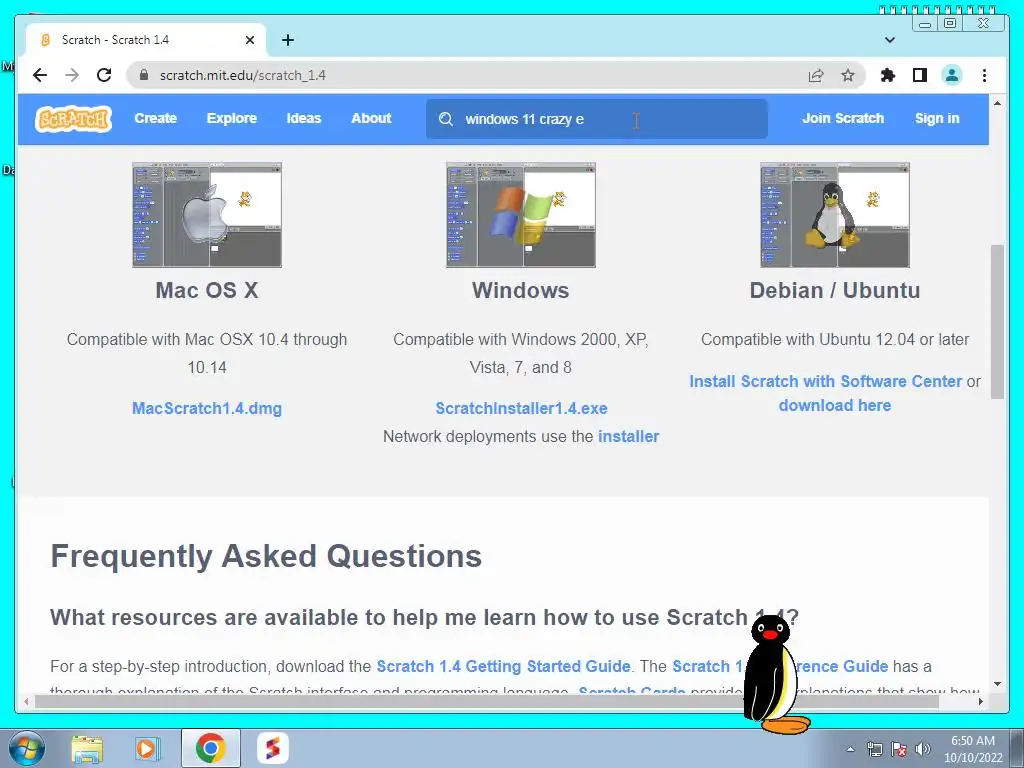
Task: Open the volume speaker tray icon
Action: [x=923, y=749]
